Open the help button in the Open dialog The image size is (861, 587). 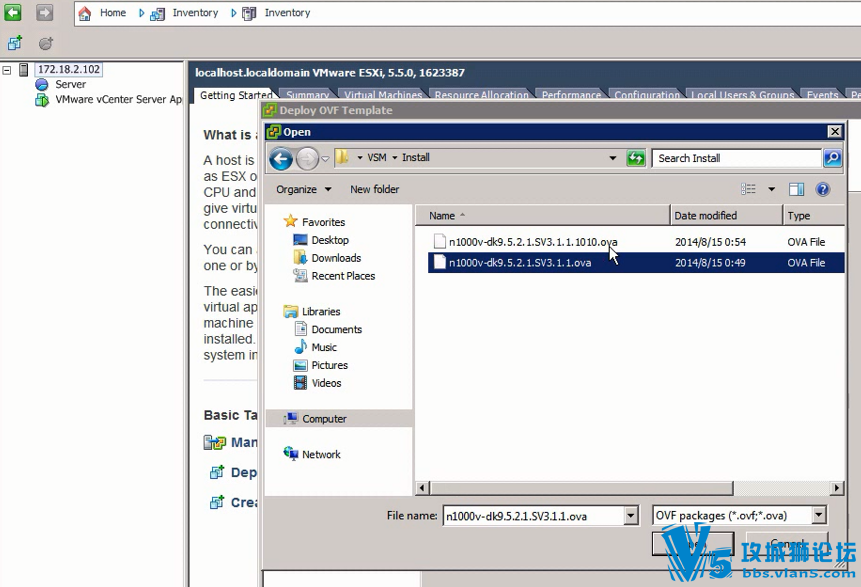tap(823, 189)
